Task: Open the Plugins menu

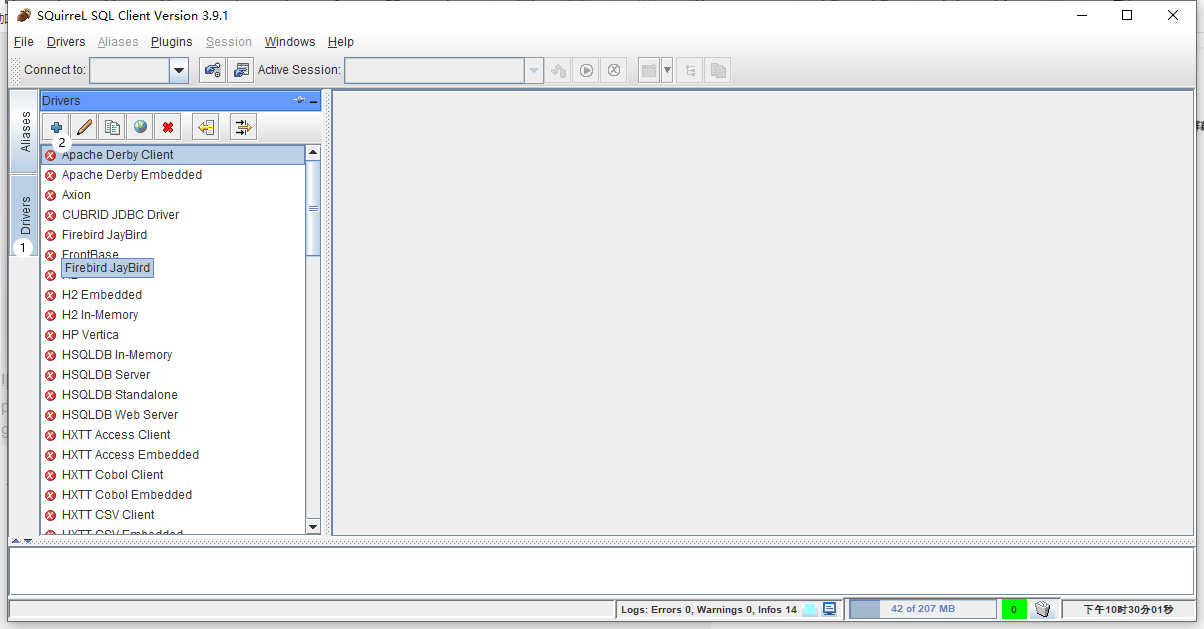Action: click(x=172, y=42)
